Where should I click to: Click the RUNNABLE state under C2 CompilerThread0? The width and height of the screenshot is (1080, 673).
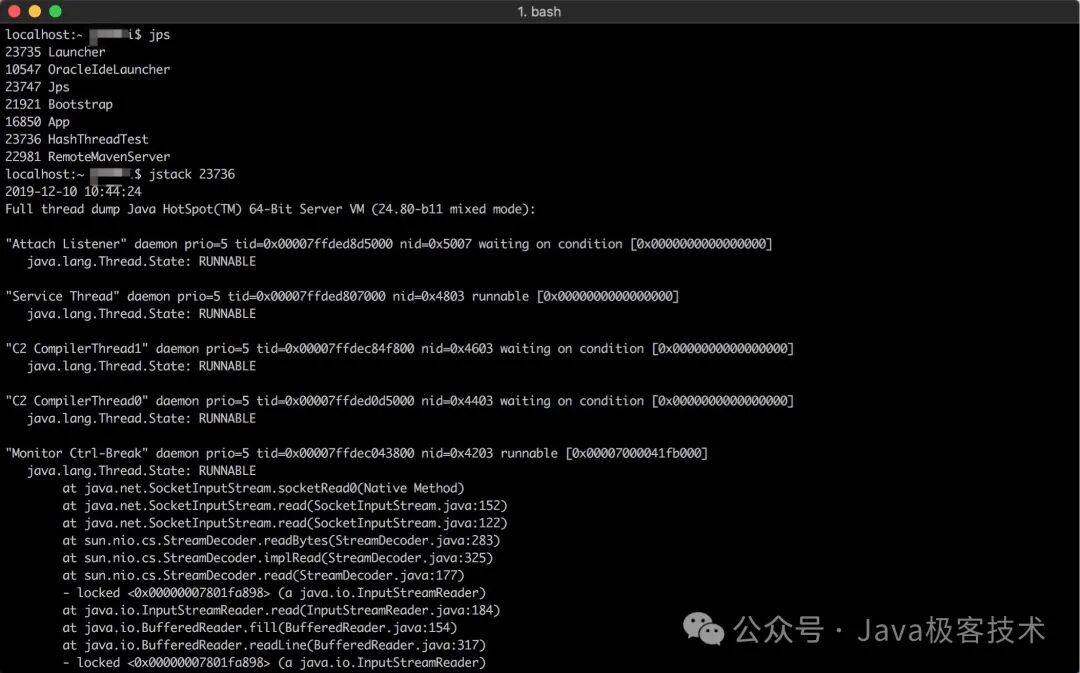(x=227, y=419)
